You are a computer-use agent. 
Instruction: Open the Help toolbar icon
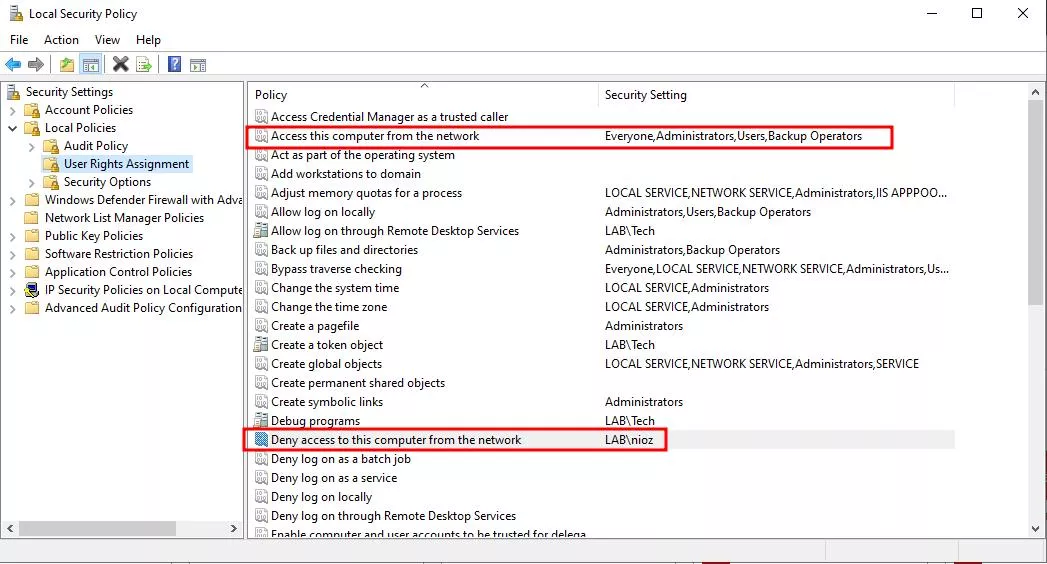click(174, 65)
